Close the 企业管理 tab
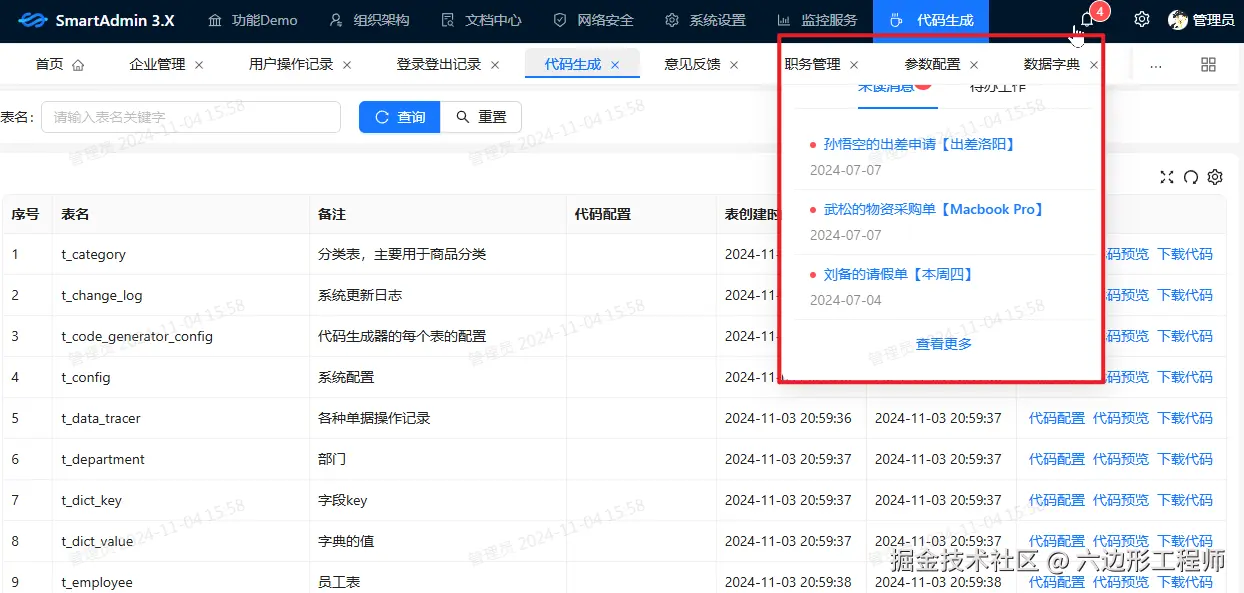 (199, 65)
